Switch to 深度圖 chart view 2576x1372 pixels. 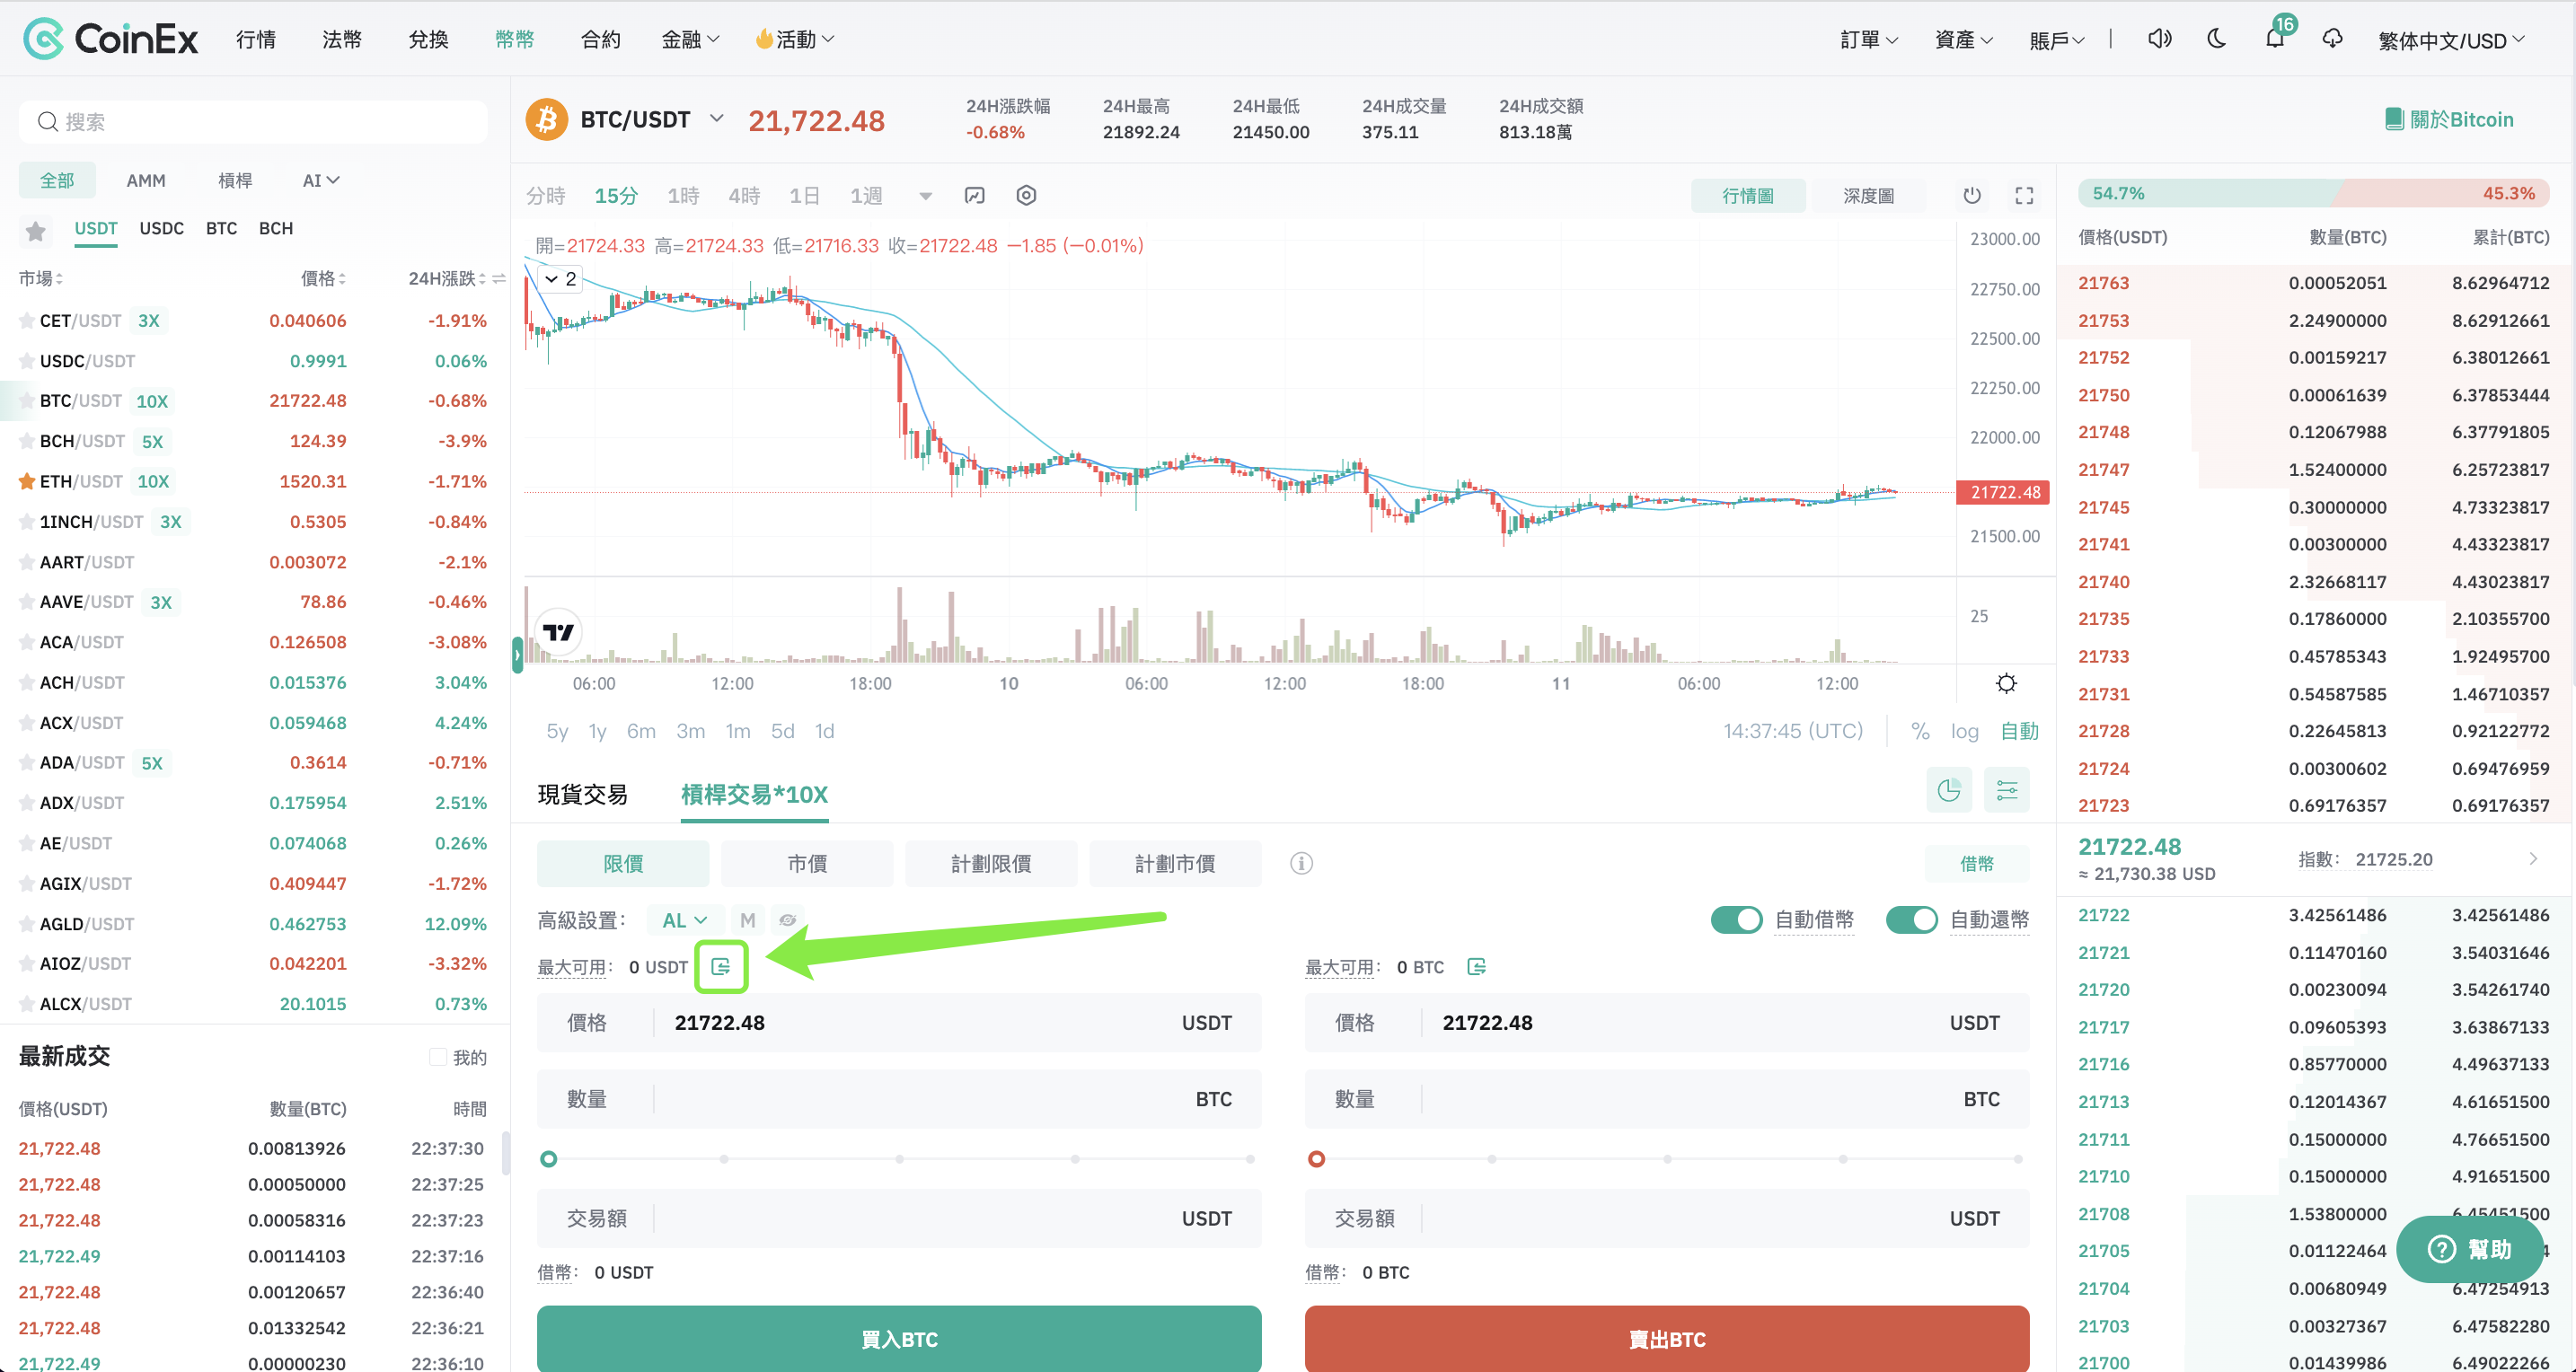tap(1867, 196)
